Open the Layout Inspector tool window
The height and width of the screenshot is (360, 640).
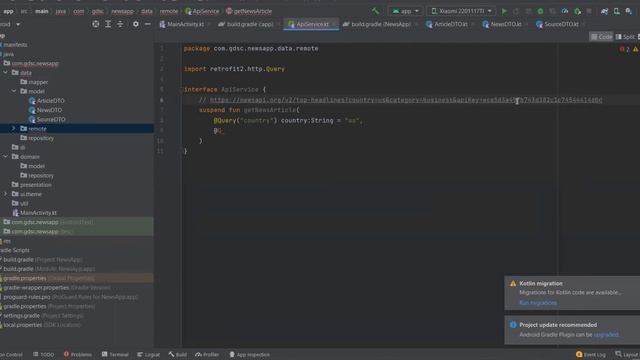click(x=628, y=354)
